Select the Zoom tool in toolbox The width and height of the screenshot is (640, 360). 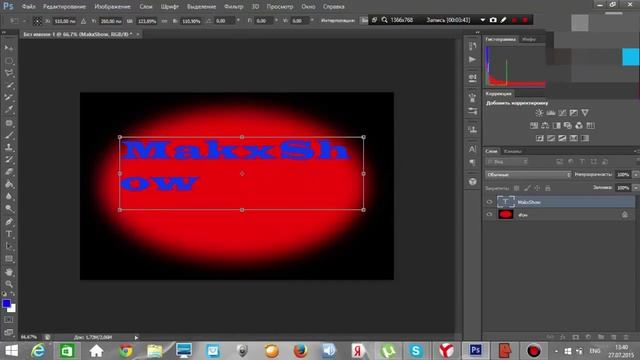pyautogui.click(x=9, y=284)
